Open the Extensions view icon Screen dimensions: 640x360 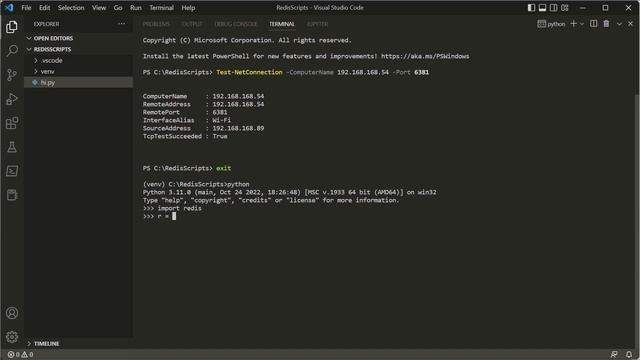coord(12,123)
